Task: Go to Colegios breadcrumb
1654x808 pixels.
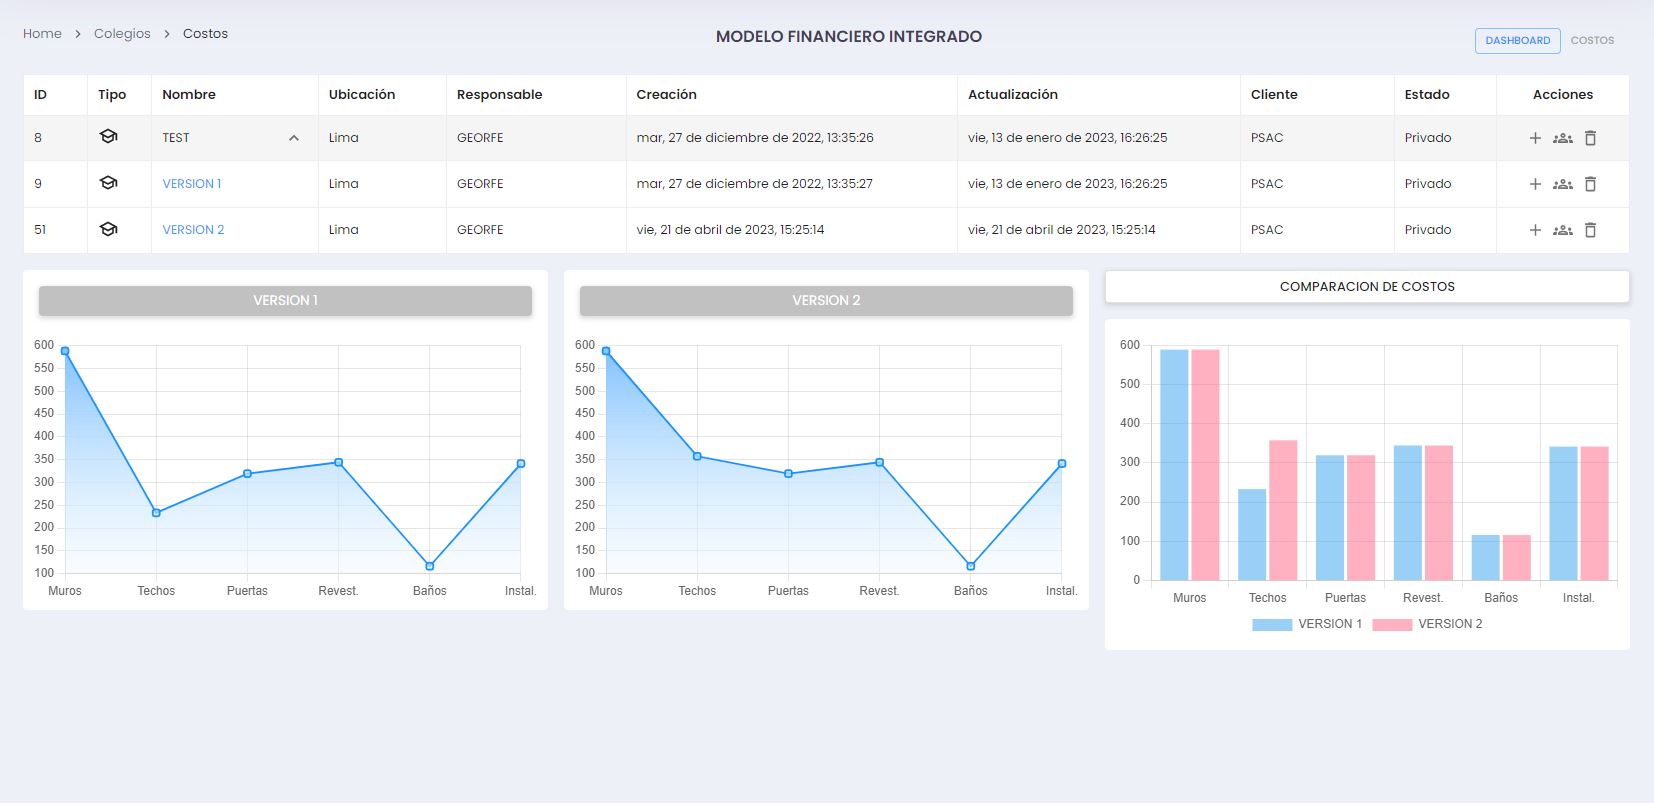Action: (122, 34)
